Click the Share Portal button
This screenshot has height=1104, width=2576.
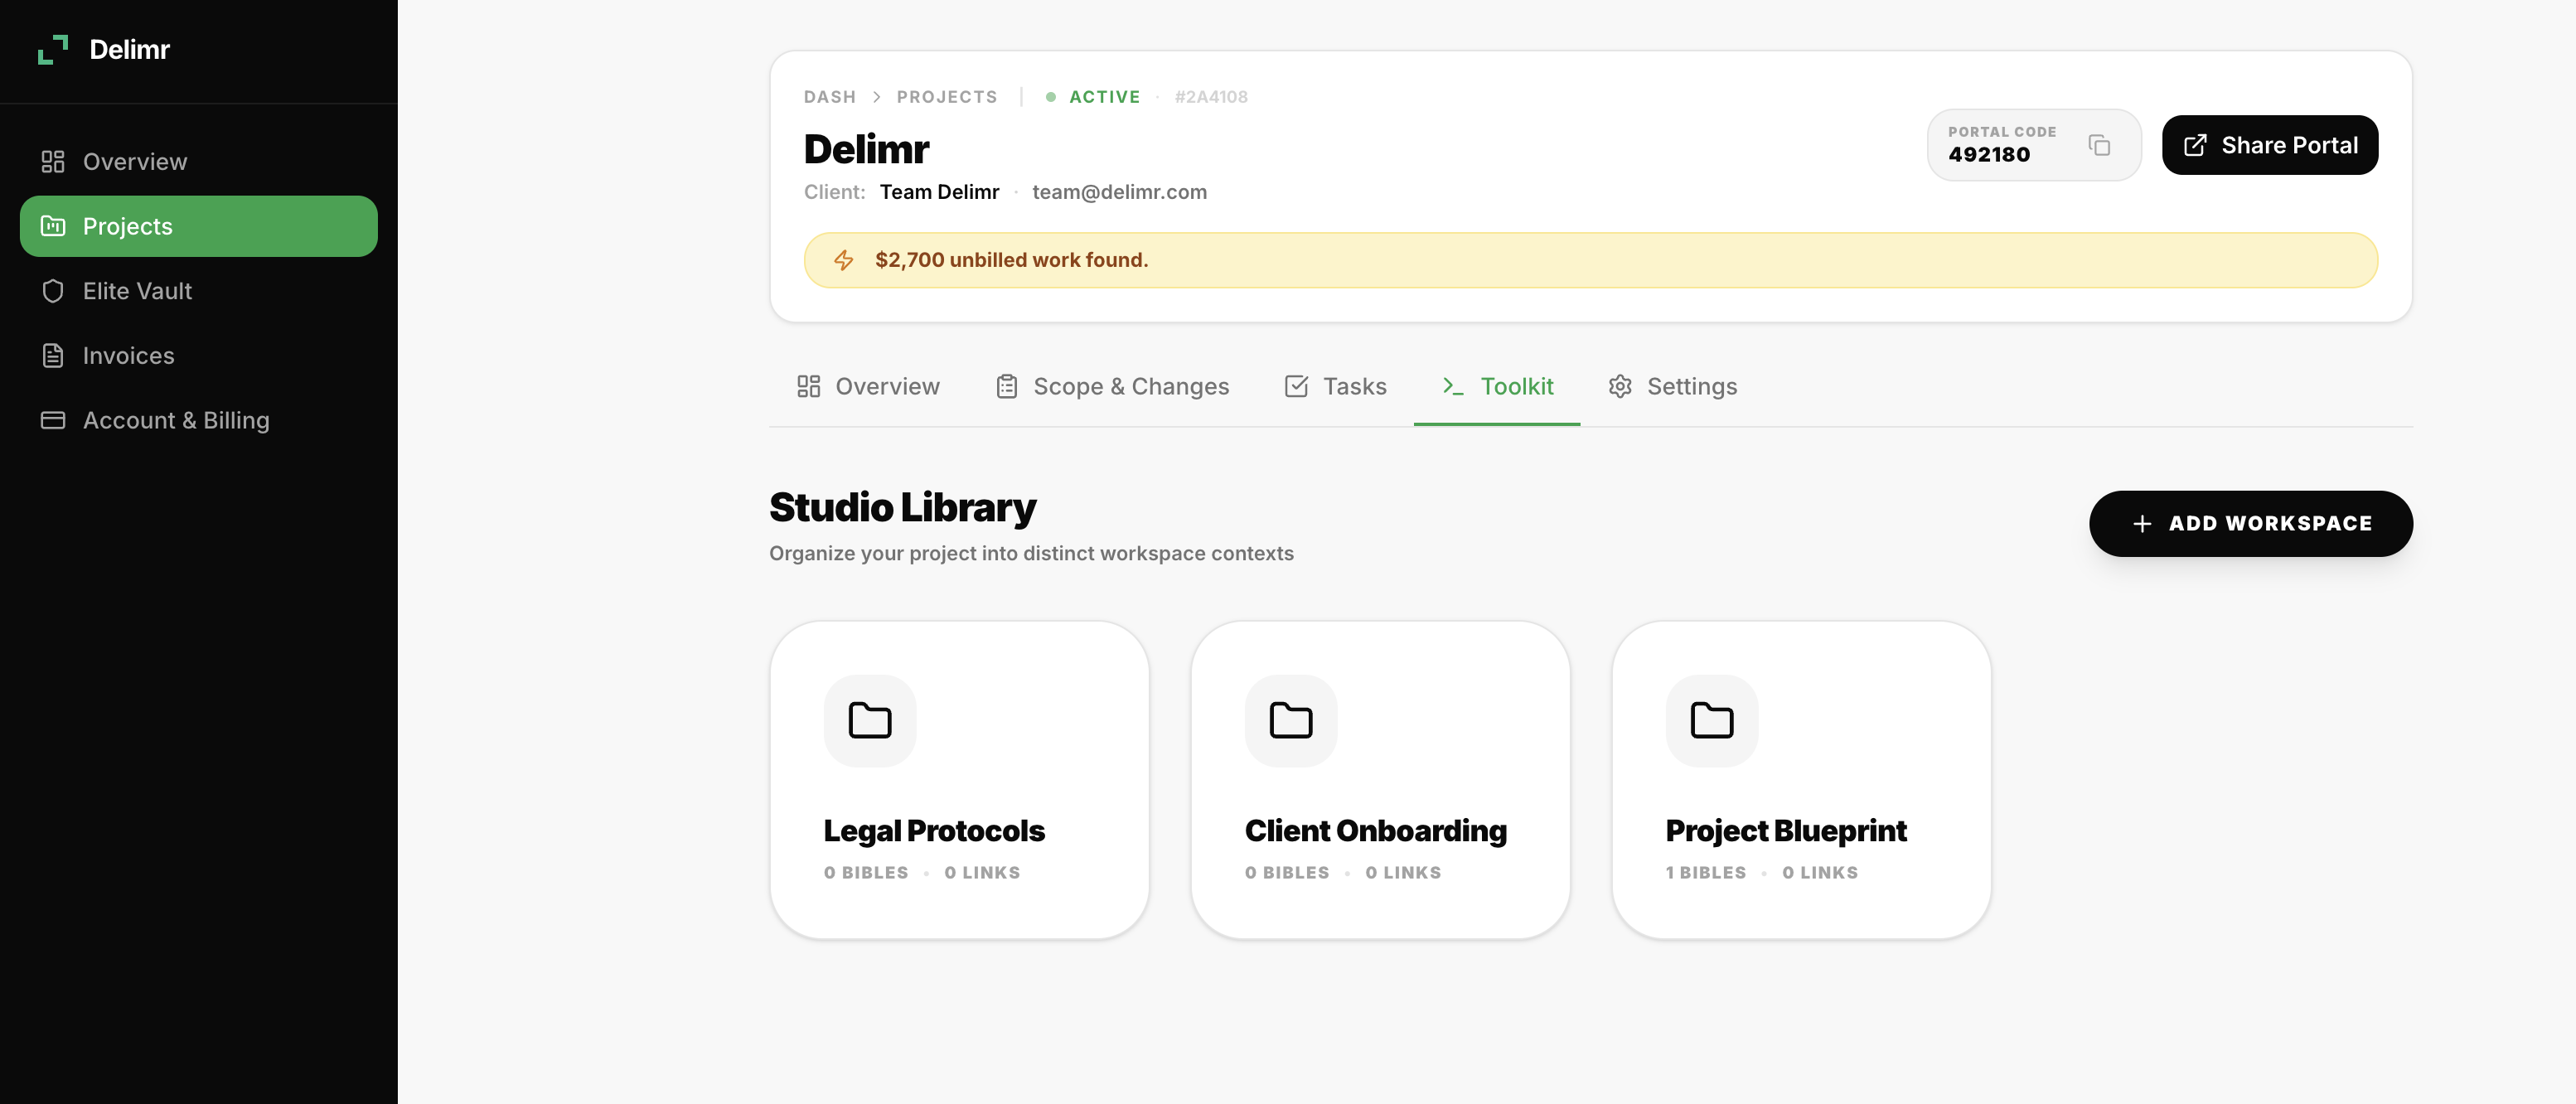tap(2269, 146)
